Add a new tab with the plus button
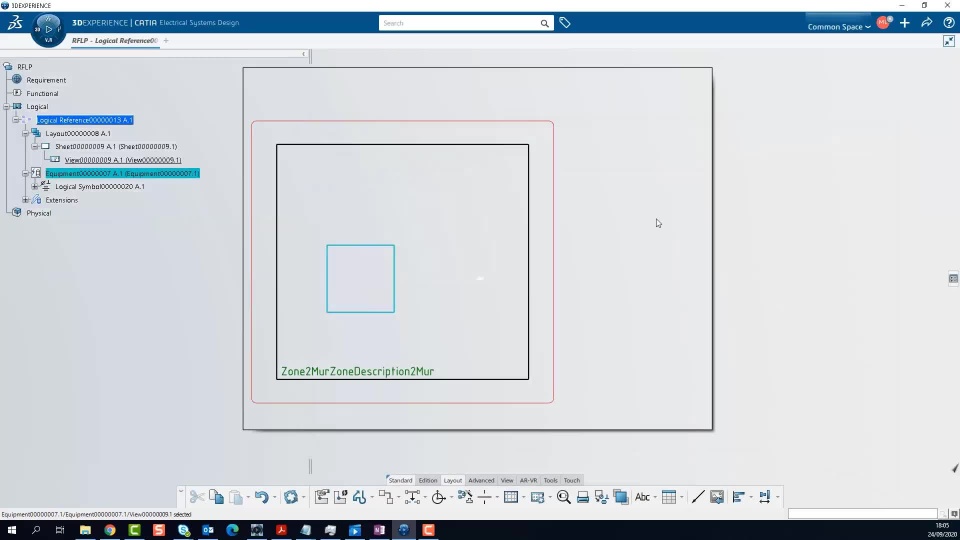This screenshot has width=960, height=540. coord(166,40)
